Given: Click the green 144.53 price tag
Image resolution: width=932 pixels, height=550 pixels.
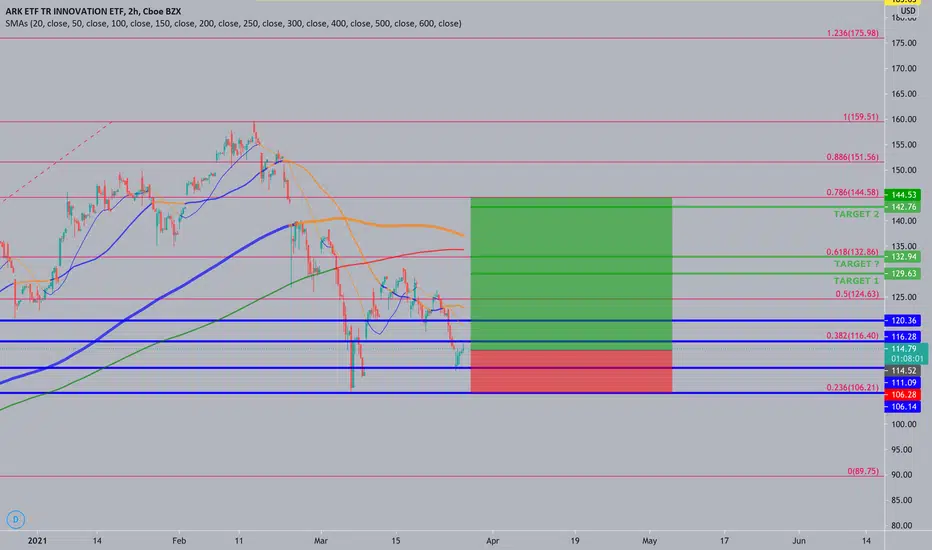Looking at the screenshot, I should (x=902, y=195).
